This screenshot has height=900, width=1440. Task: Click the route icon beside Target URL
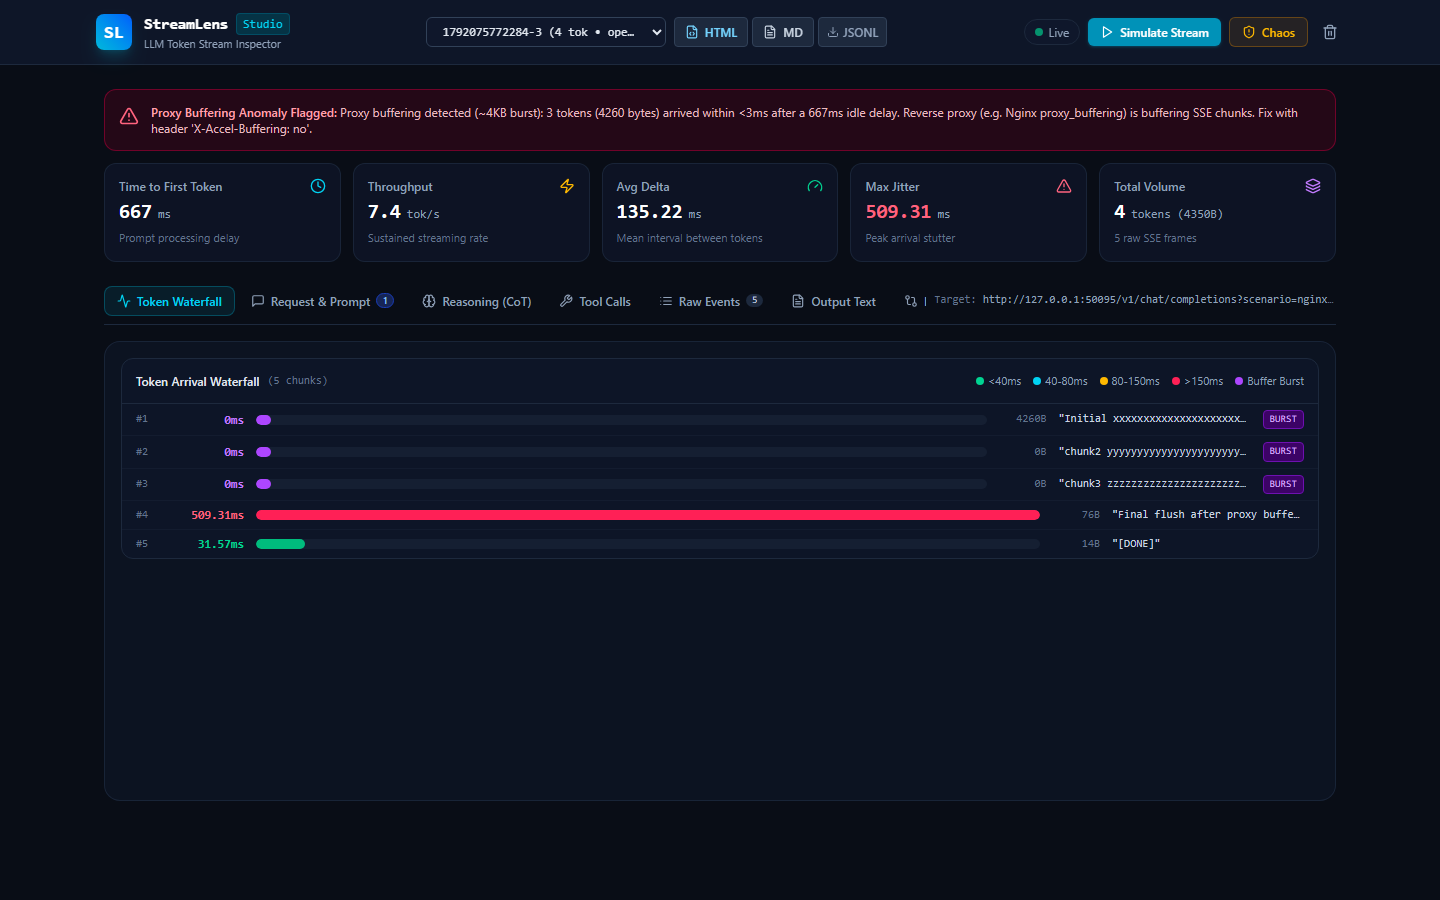[911, 301]
